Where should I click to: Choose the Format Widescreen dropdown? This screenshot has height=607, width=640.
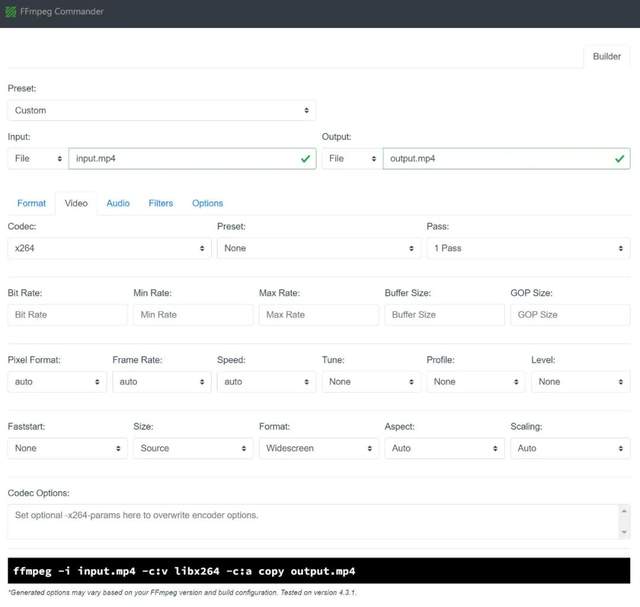tap(318, 448)
